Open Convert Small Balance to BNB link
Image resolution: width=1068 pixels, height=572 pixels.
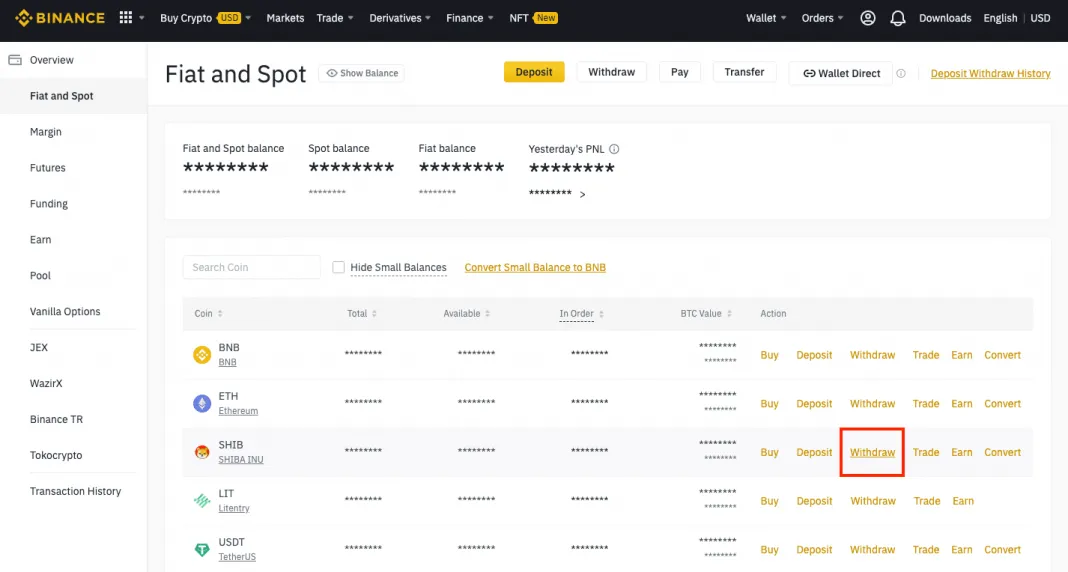535,267
